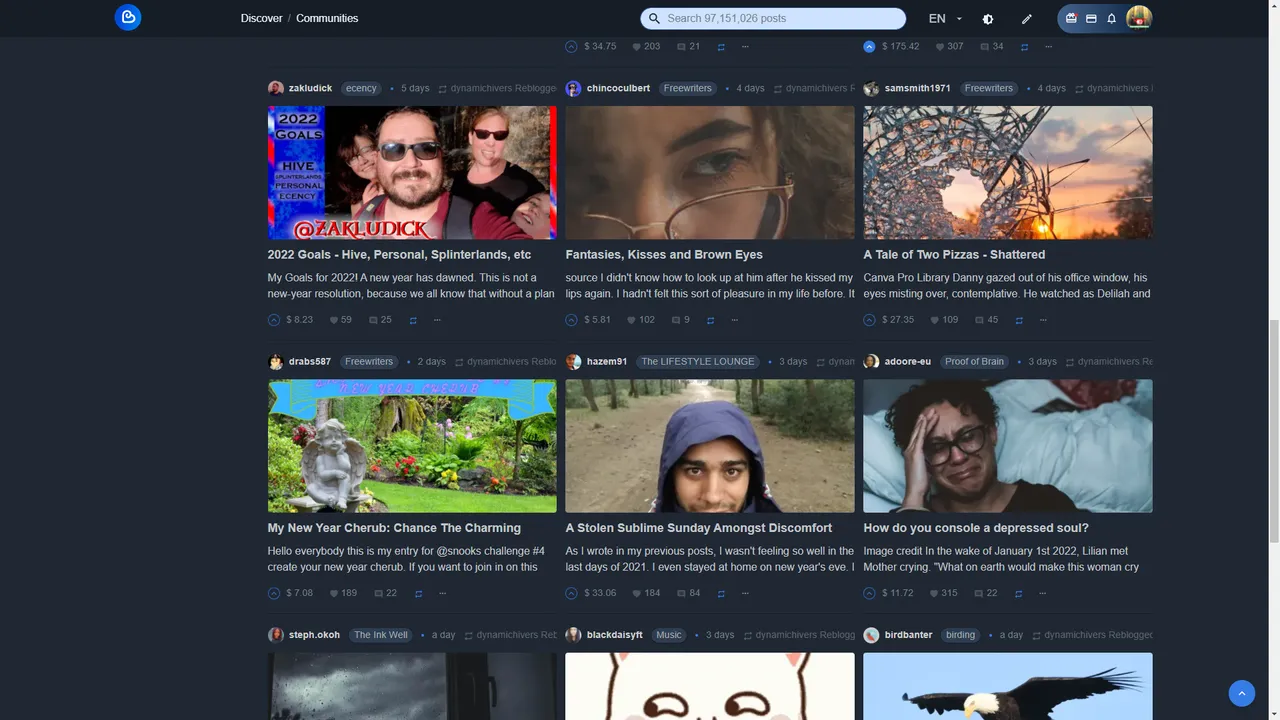Show 315 voters on depressed soul post
Viewport: 1280px width, 720px height.
pos(943,593)
